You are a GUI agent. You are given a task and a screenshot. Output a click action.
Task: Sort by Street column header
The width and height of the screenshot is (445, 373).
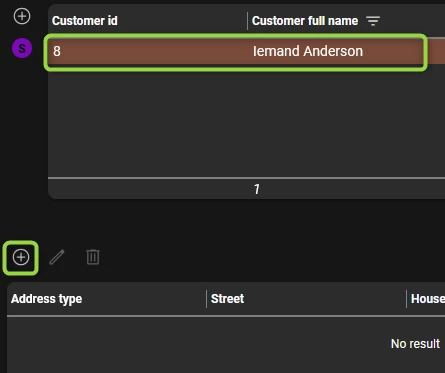(227, 299)
